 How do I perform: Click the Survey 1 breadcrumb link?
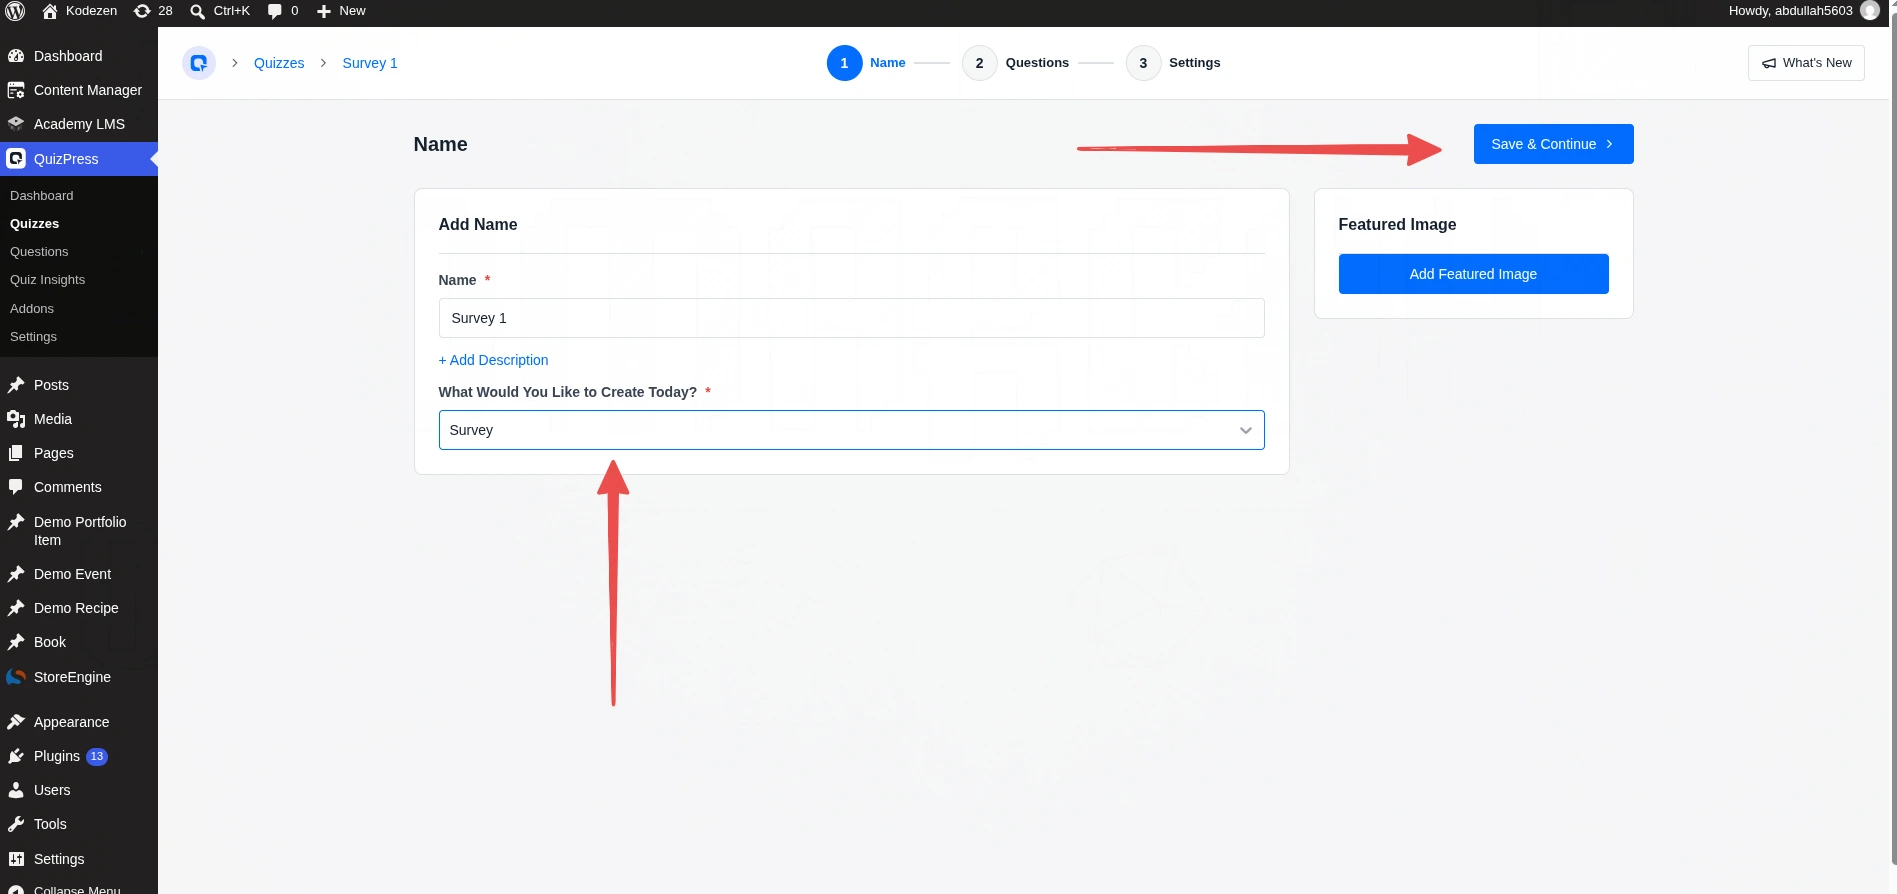pos(370,63)
